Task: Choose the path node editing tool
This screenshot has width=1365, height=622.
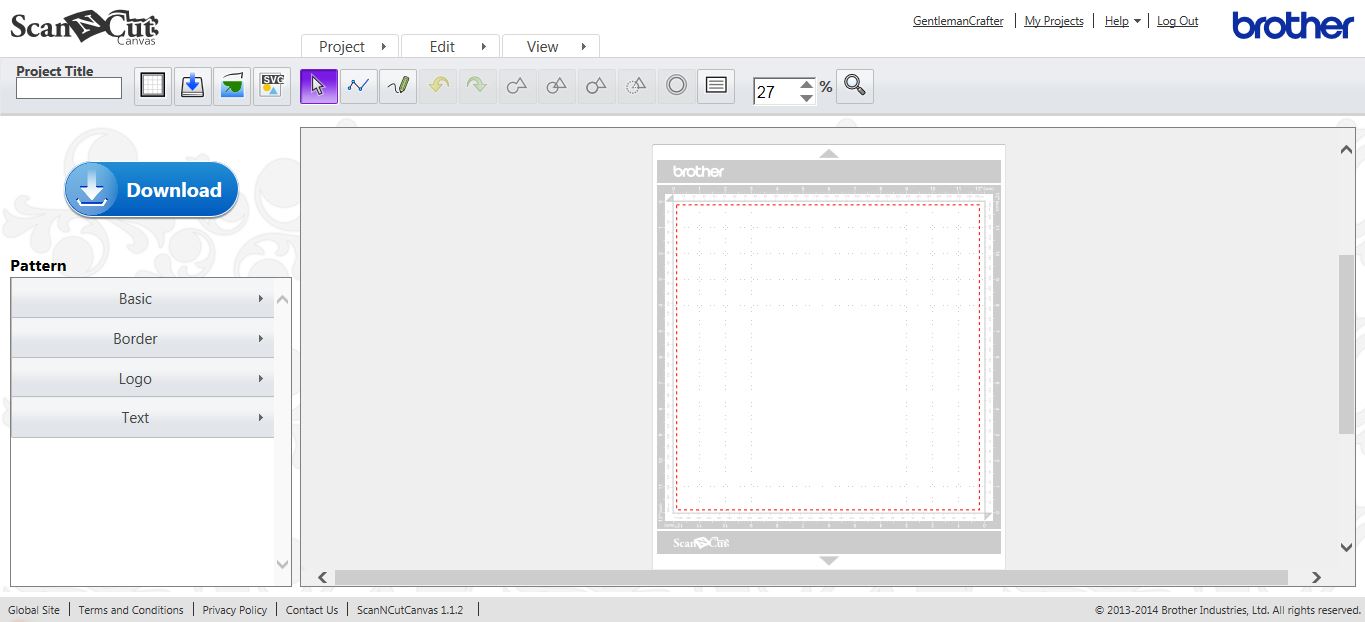Action: coord(358,86)
